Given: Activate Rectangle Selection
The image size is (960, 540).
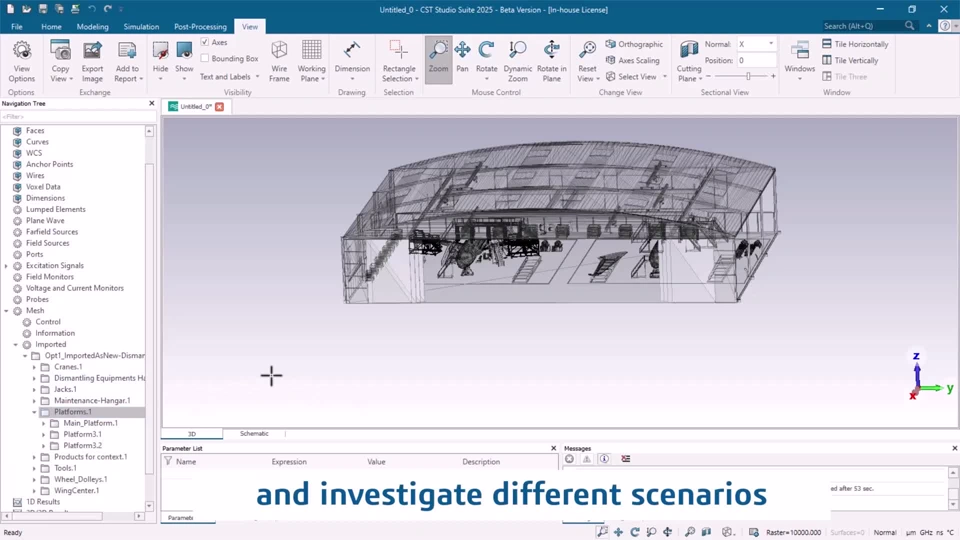Looking at the screenshot, I should coord(399,61).
